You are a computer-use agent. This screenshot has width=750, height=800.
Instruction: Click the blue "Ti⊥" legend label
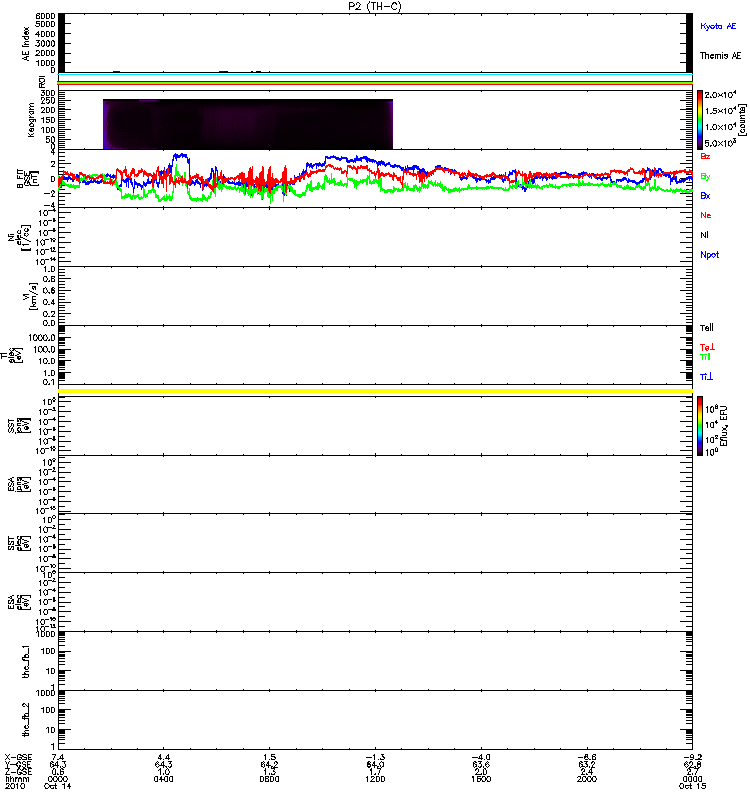pos(706,377)
